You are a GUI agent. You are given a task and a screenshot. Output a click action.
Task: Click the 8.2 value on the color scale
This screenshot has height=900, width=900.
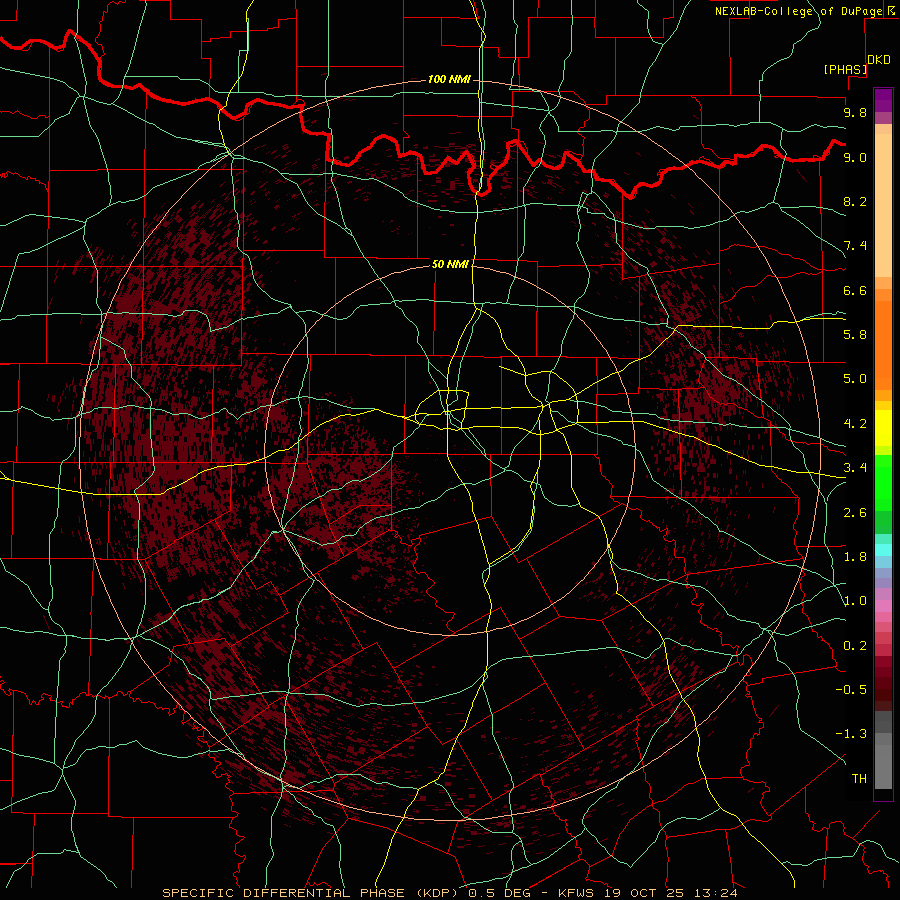coord(855,201)
